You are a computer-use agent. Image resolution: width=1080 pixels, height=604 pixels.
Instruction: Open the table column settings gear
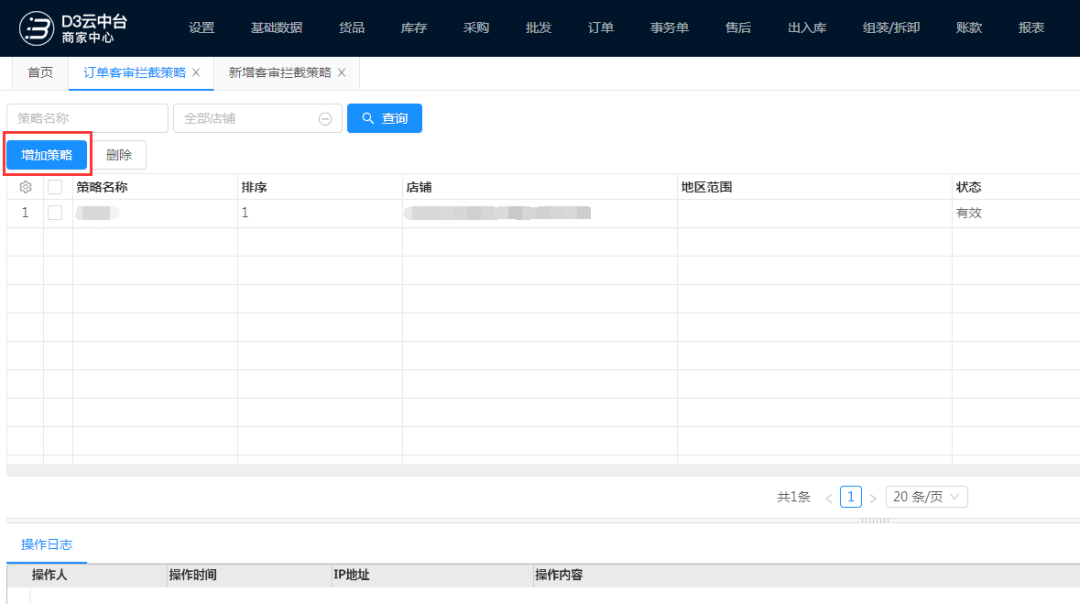[x=25, y=187]
